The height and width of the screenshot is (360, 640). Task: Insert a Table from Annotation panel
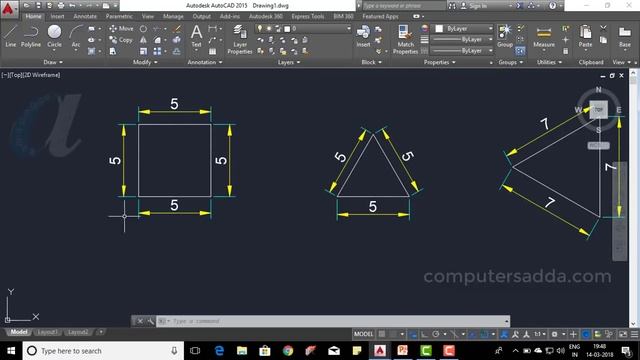pos(212,51)
